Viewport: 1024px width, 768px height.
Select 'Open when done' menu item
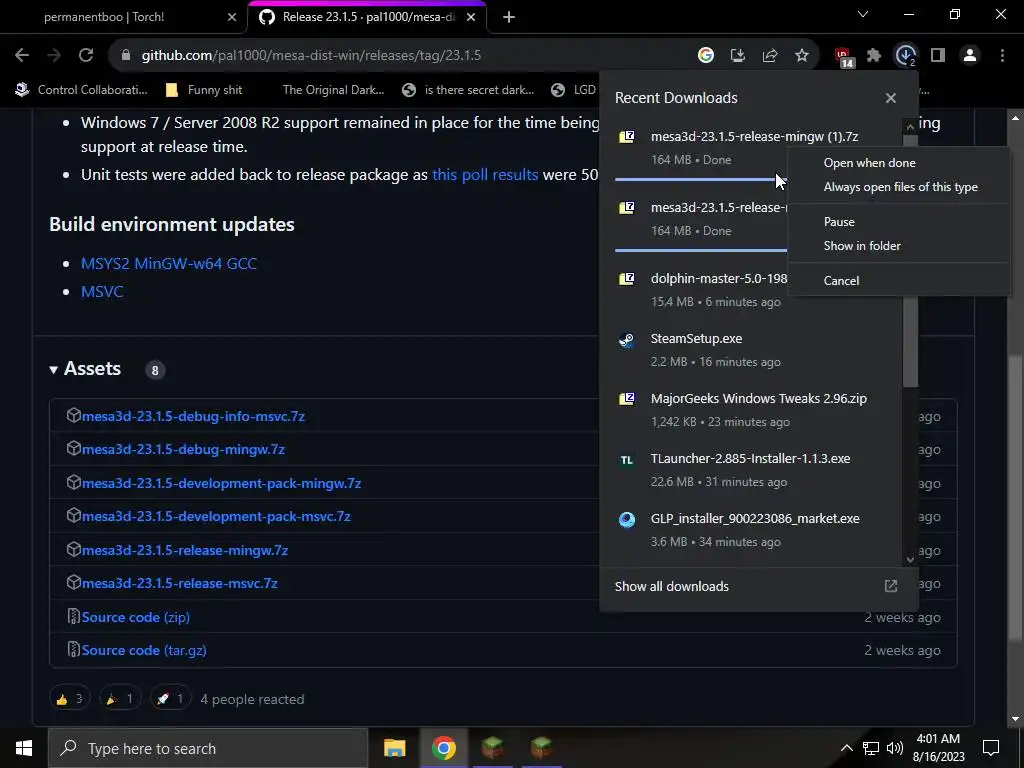point(869,163)
